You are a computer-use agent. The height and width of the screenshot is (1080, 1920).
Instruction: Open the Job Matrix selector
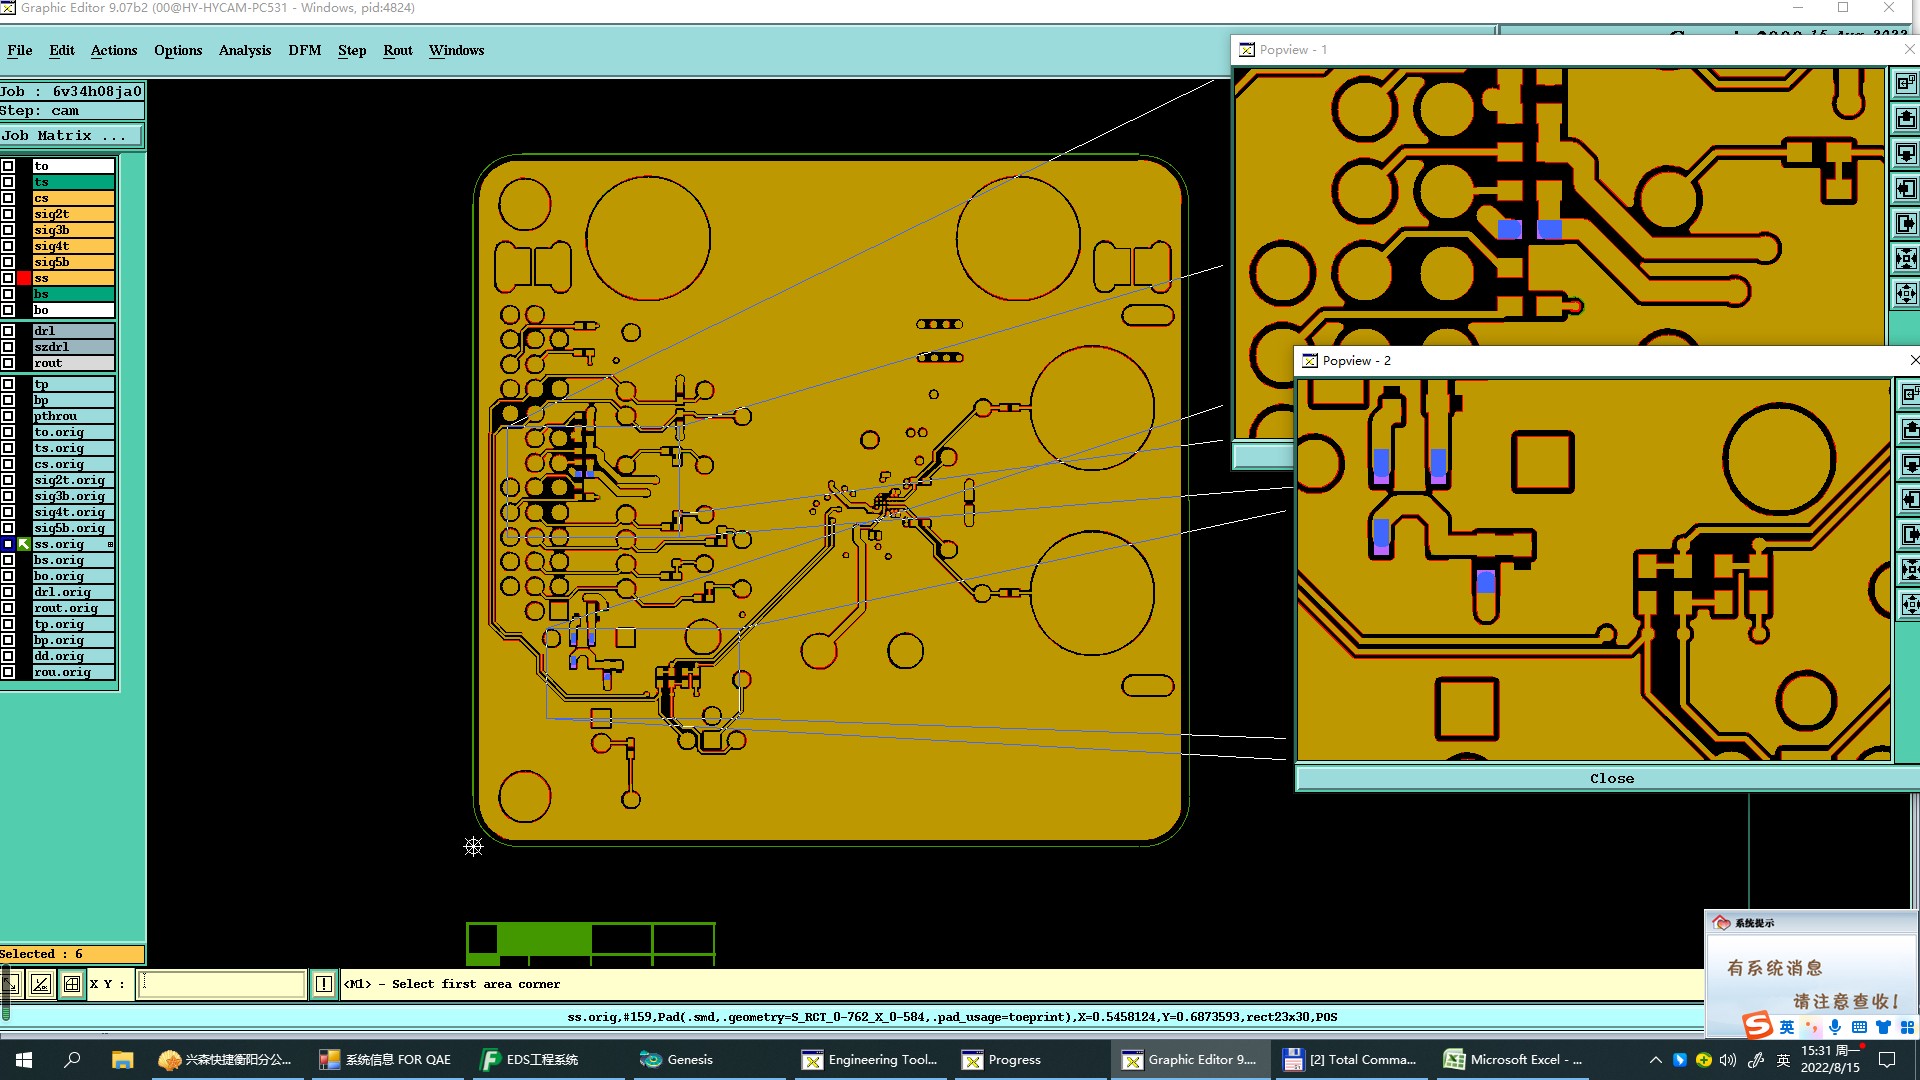[70, 135]
